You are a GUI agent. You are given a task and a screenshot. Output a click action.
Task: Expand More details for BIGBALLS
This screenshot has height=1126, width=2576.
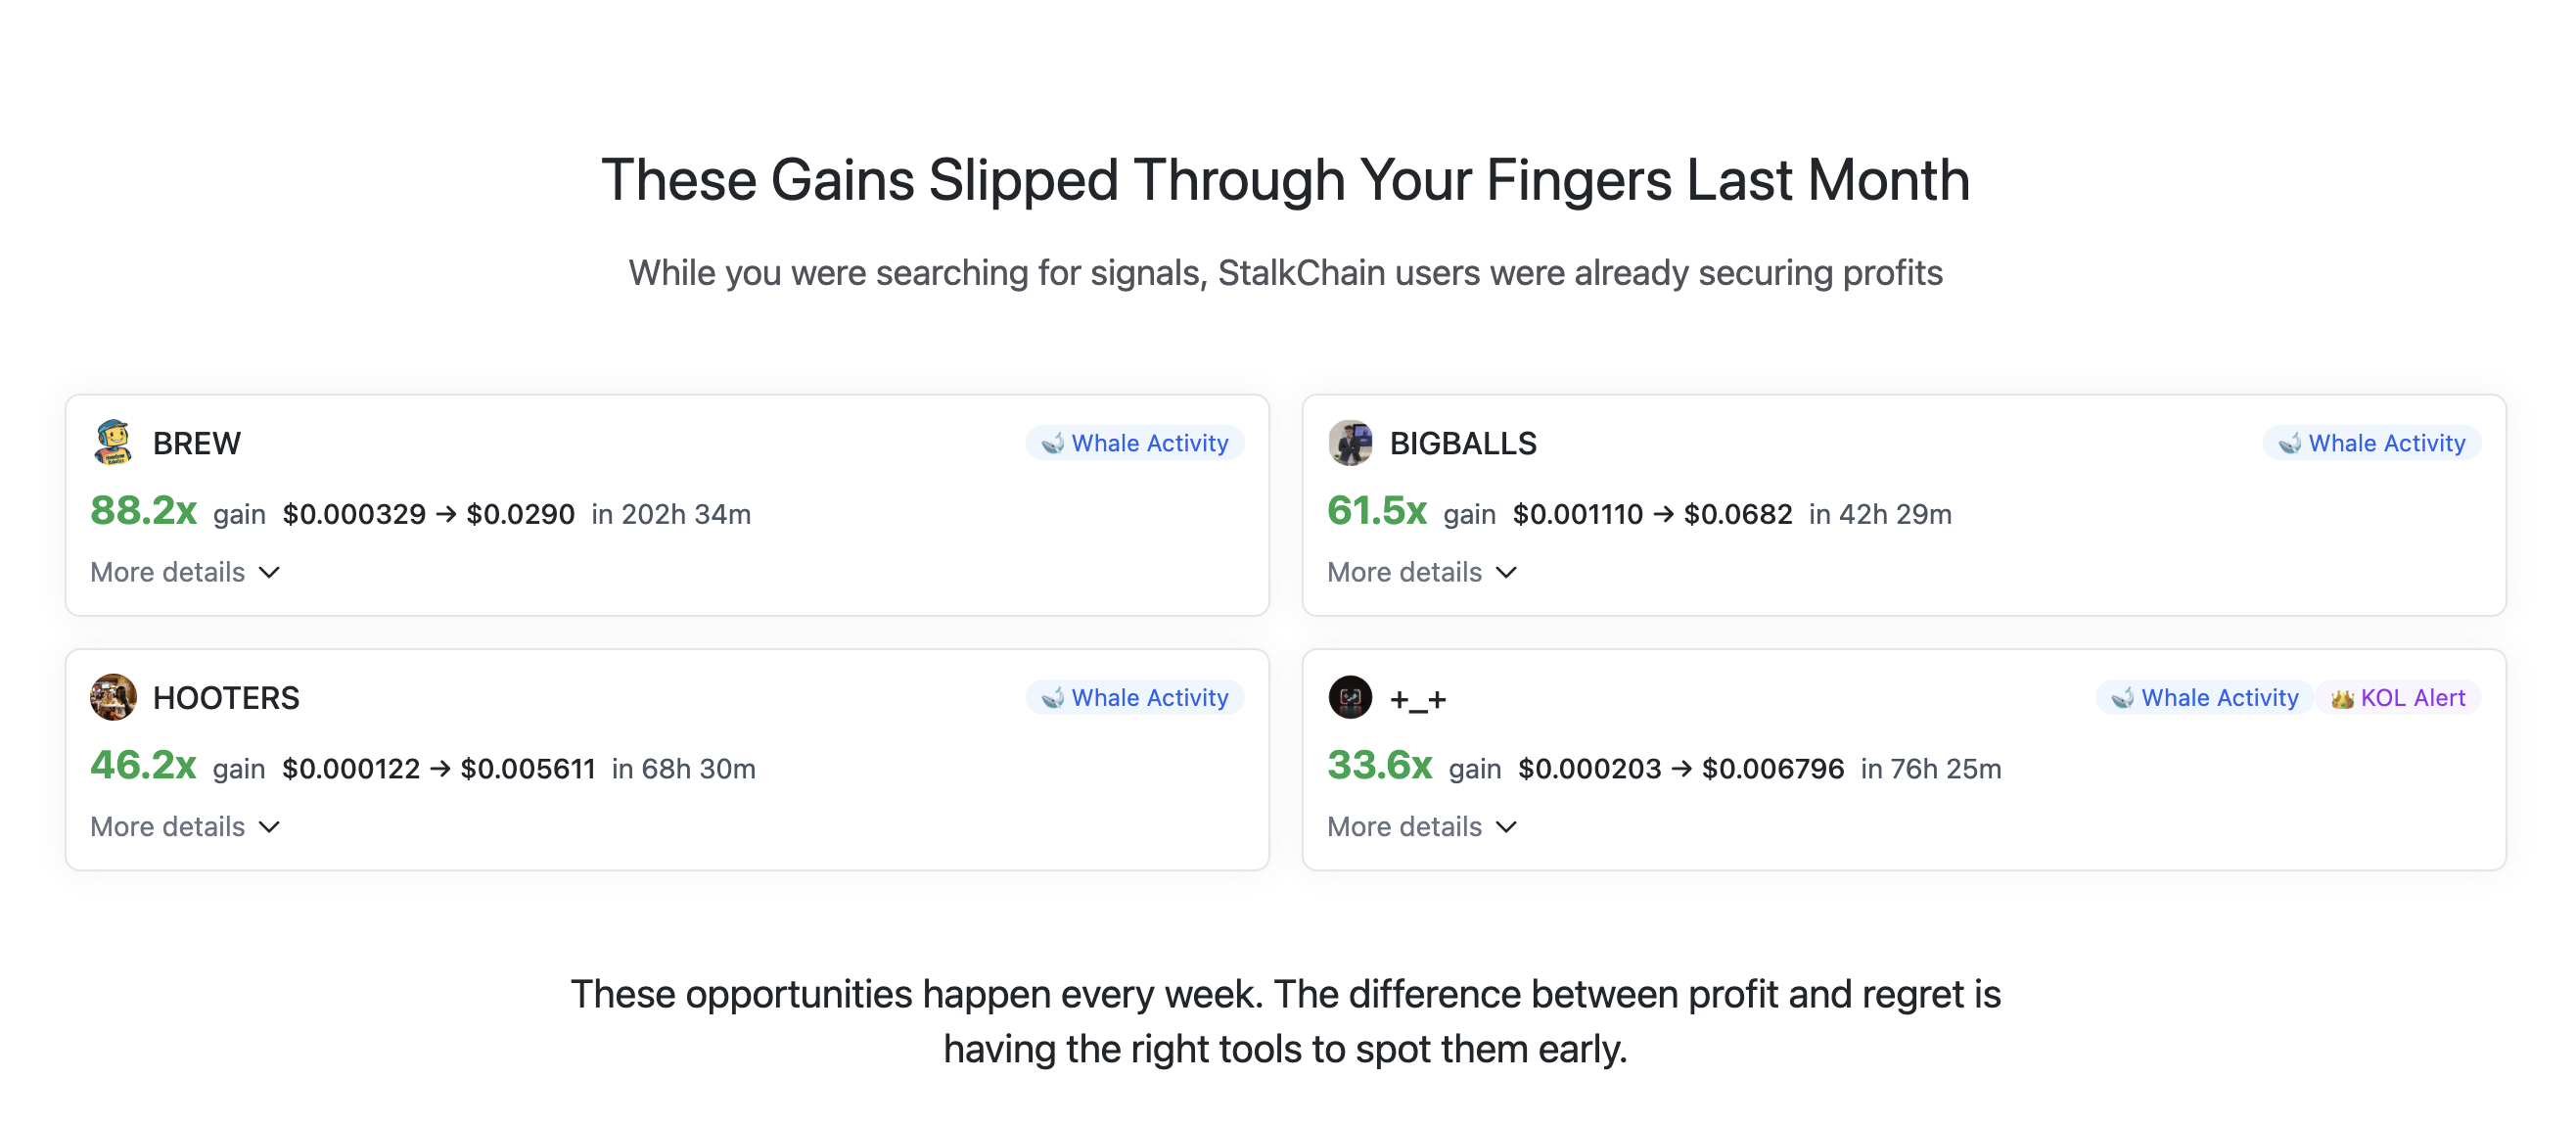[x=1422, y=572]
